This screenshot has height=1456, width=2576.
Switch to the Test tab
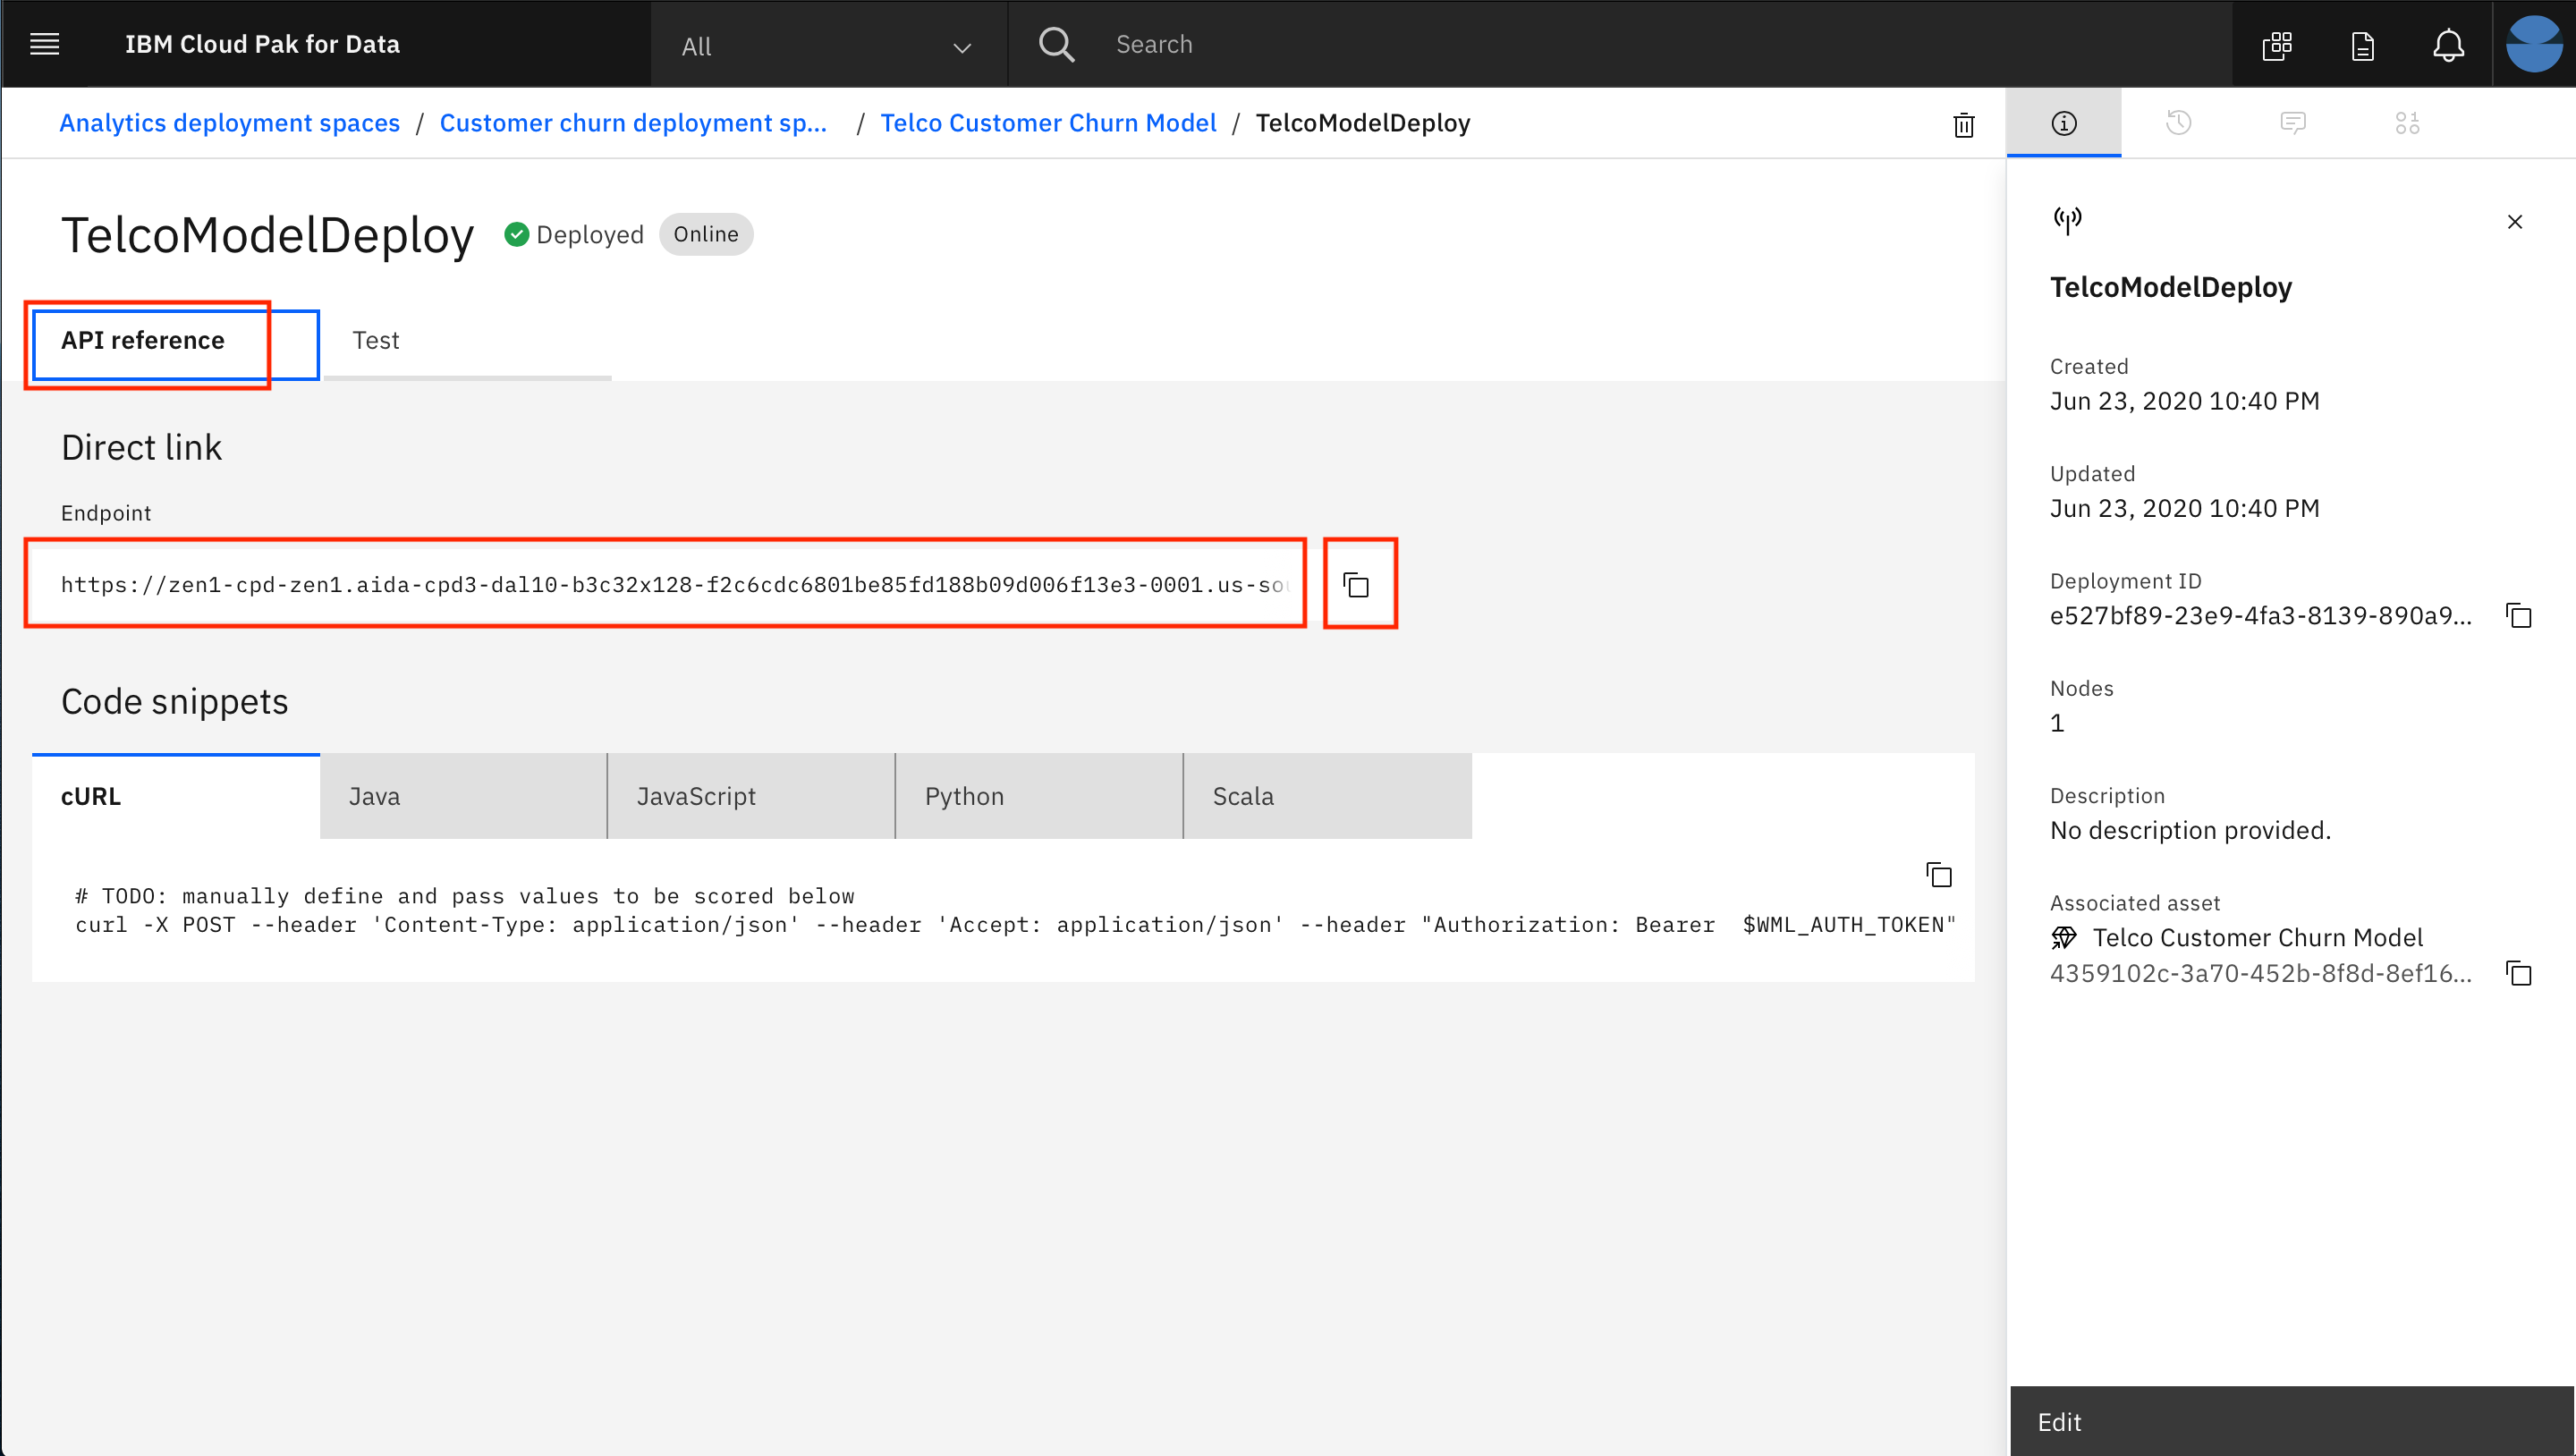click(x=376, y=340)
